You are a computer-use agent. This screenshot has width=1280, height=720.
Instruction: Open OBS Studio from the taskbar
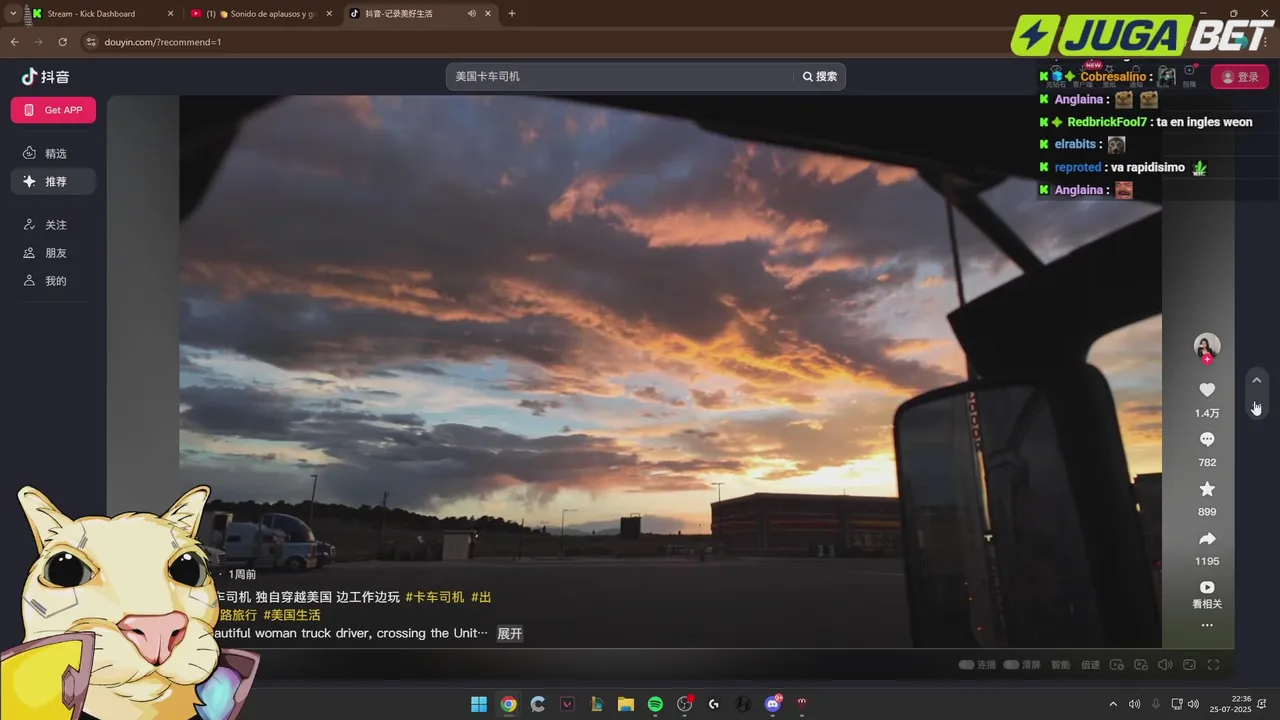click(684, 704)
